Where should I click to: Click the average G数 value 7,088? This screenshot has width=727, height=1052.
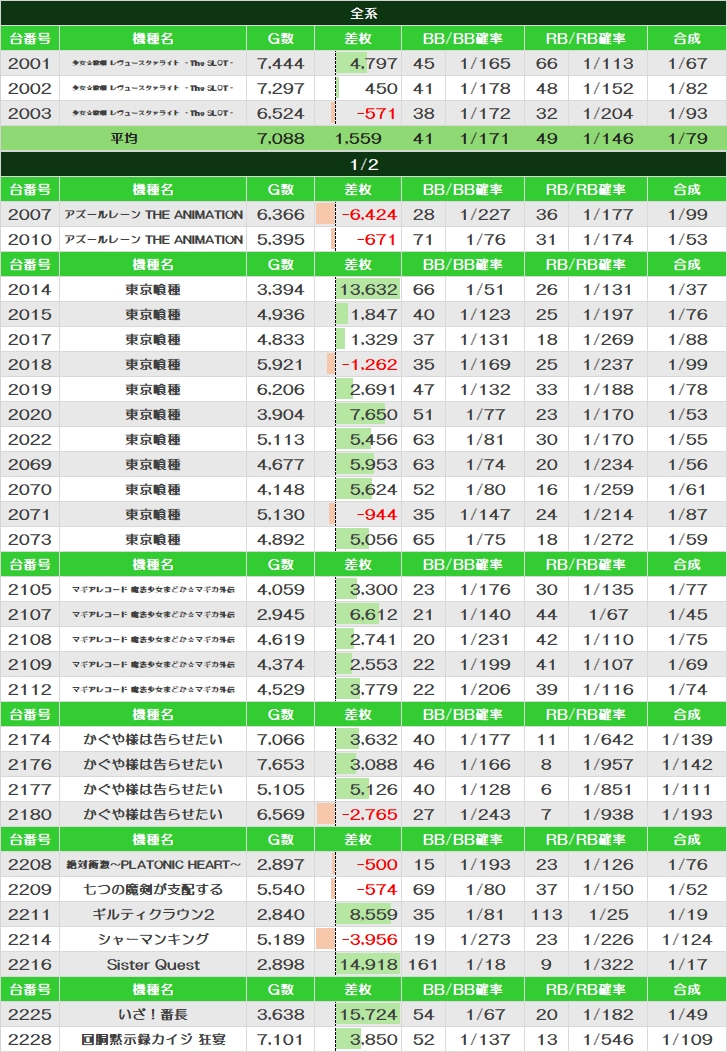coord(280,138)
